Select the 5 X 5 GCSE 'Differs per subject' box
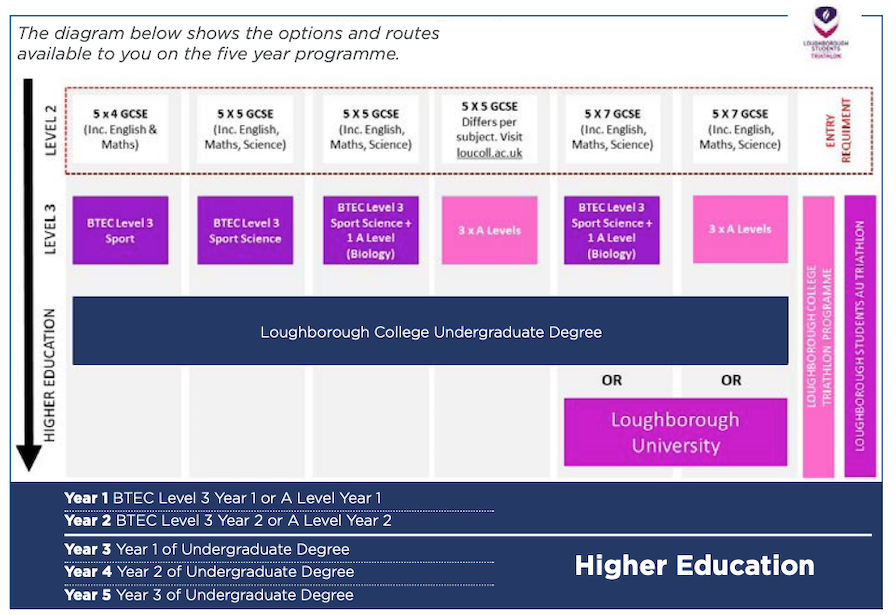The image size is (896, 615). 489,129
